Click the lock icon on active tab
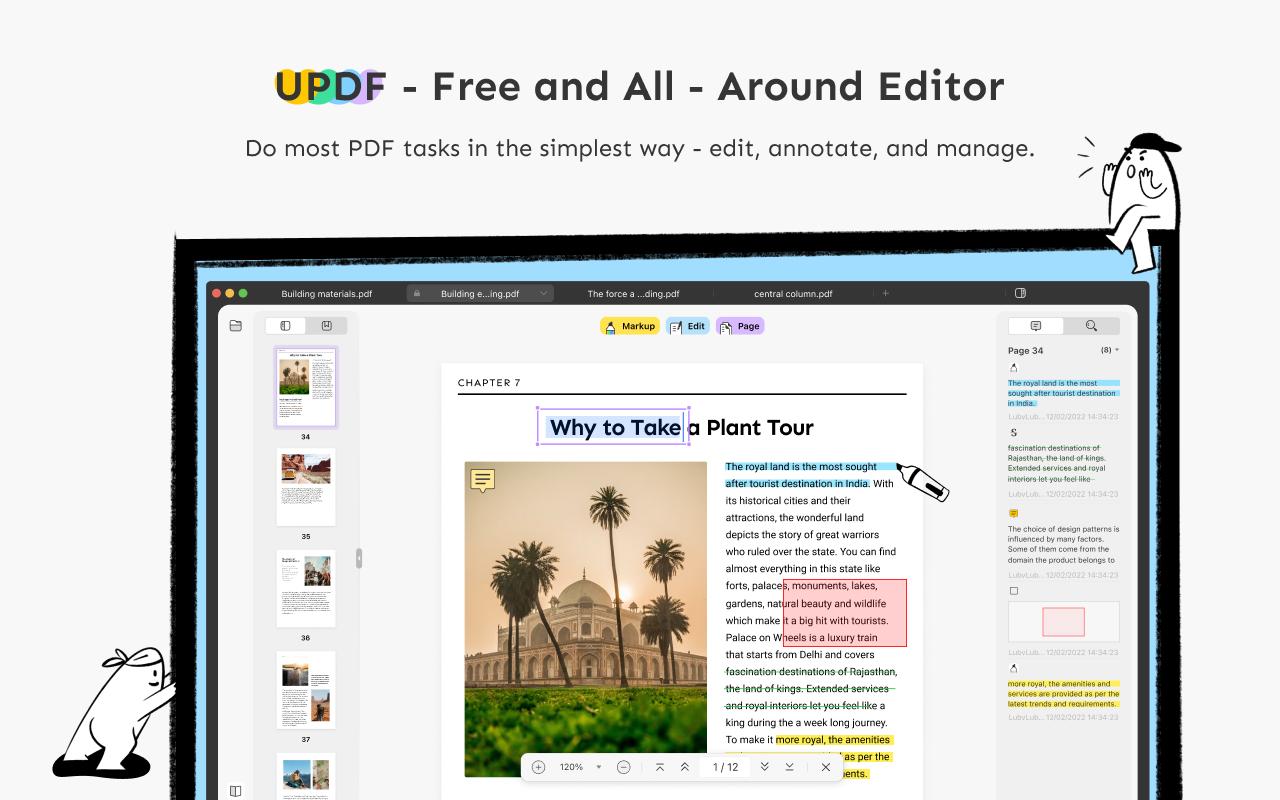The height and width of the screenshot is (800, 1280). [417, 294]
